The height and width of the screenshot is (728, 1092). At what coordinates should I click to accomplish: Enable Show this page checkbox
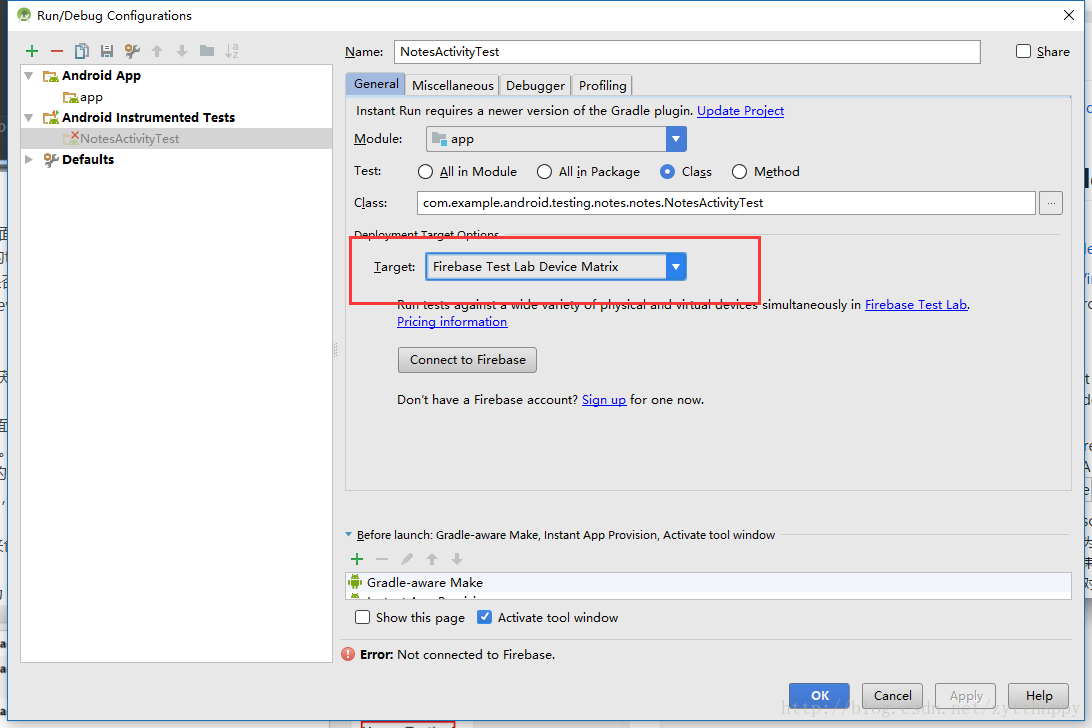[362, 617]
